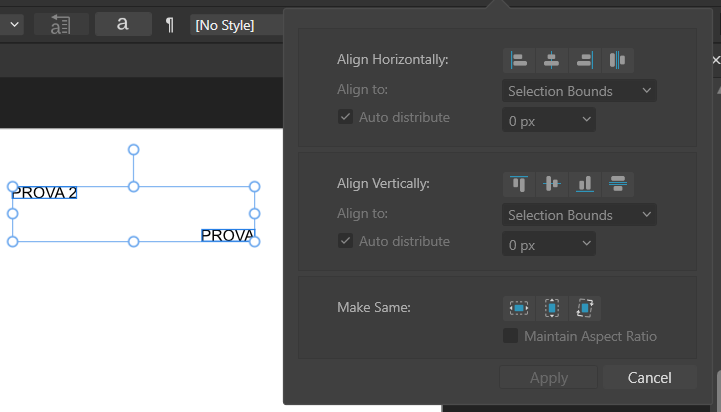Open vertical Align to Selection Bounds dropdown
The width and height of the screenshot is (721, 412).
pos(579,215)
